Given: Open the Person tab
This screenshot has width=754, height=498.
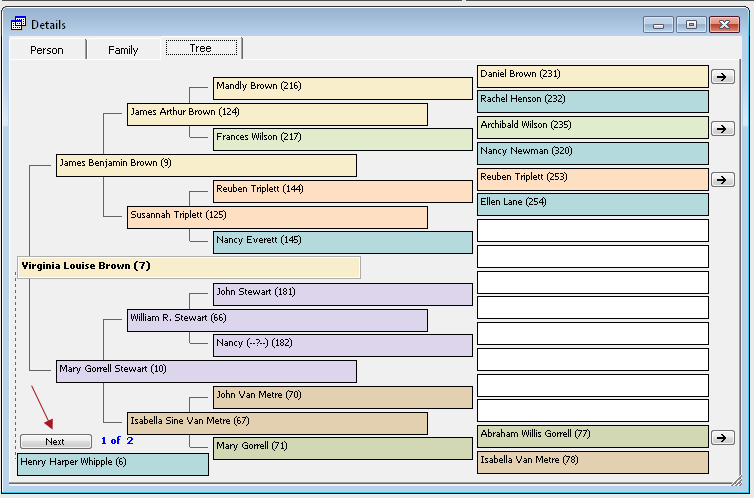Looking at the screenshot, I should (x=47, y=50).
